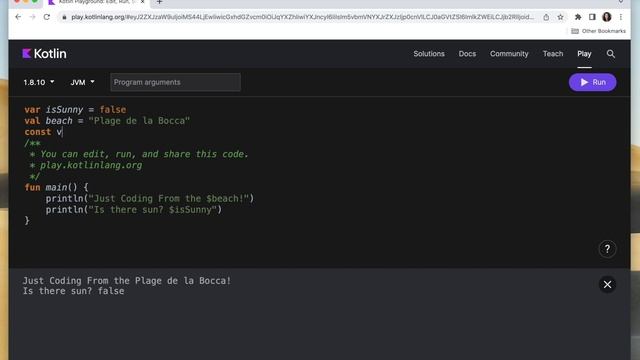
Task: Click output 'Just Coding From the Plage de la Bocca!'
Action: point(127,281)
